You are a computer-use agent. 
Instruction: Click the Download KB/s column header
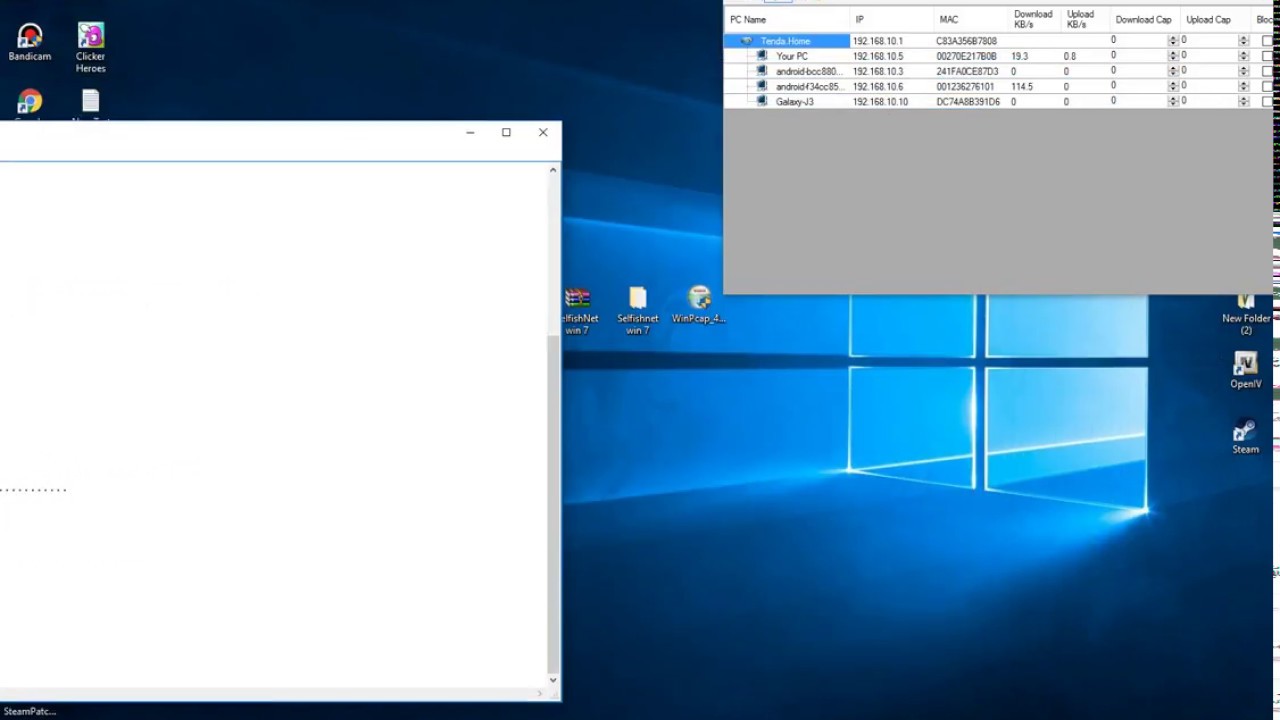[x=1033, y=19]
